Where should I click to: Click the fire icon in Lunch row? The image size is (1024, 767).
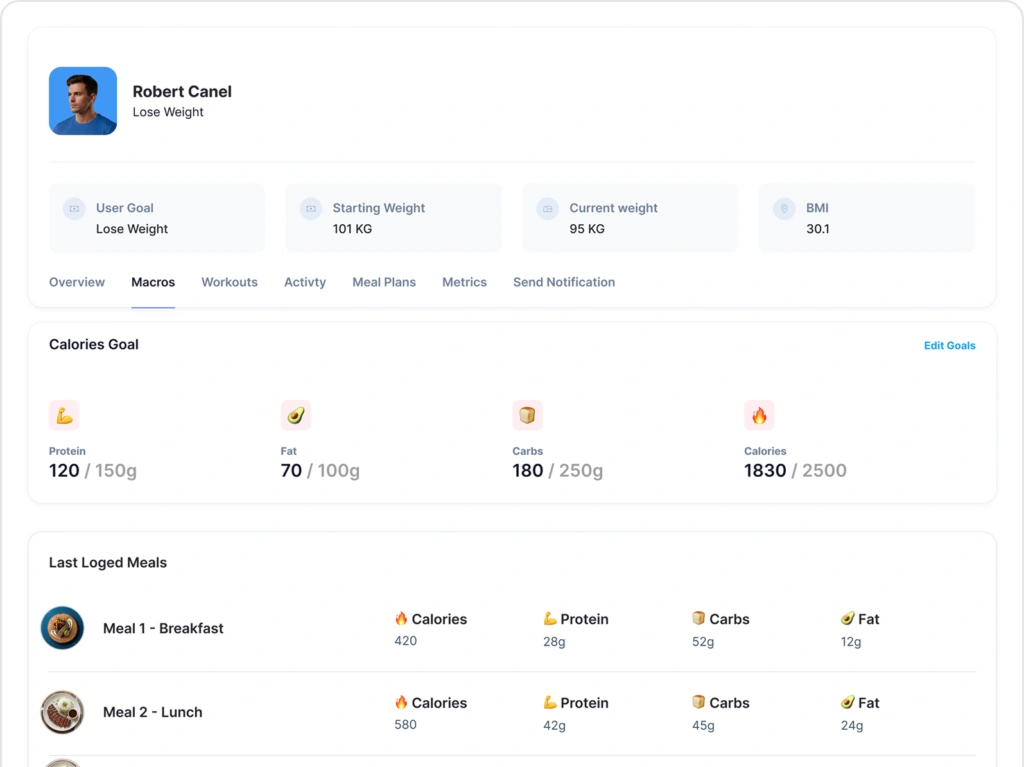[401, 702]
